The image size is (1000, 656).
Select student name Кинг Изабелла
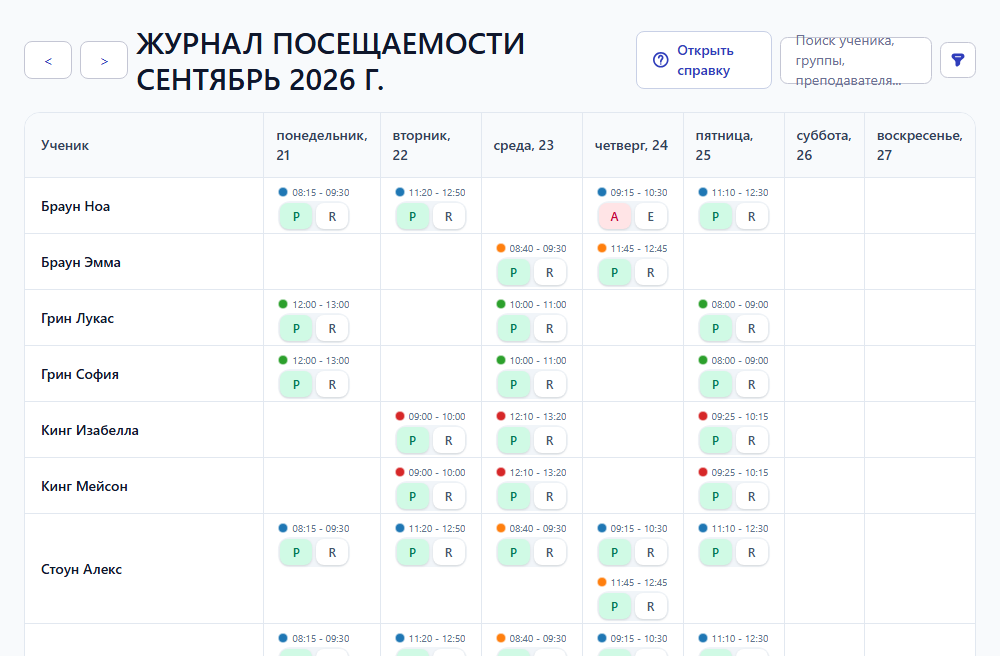coord(90,430)
